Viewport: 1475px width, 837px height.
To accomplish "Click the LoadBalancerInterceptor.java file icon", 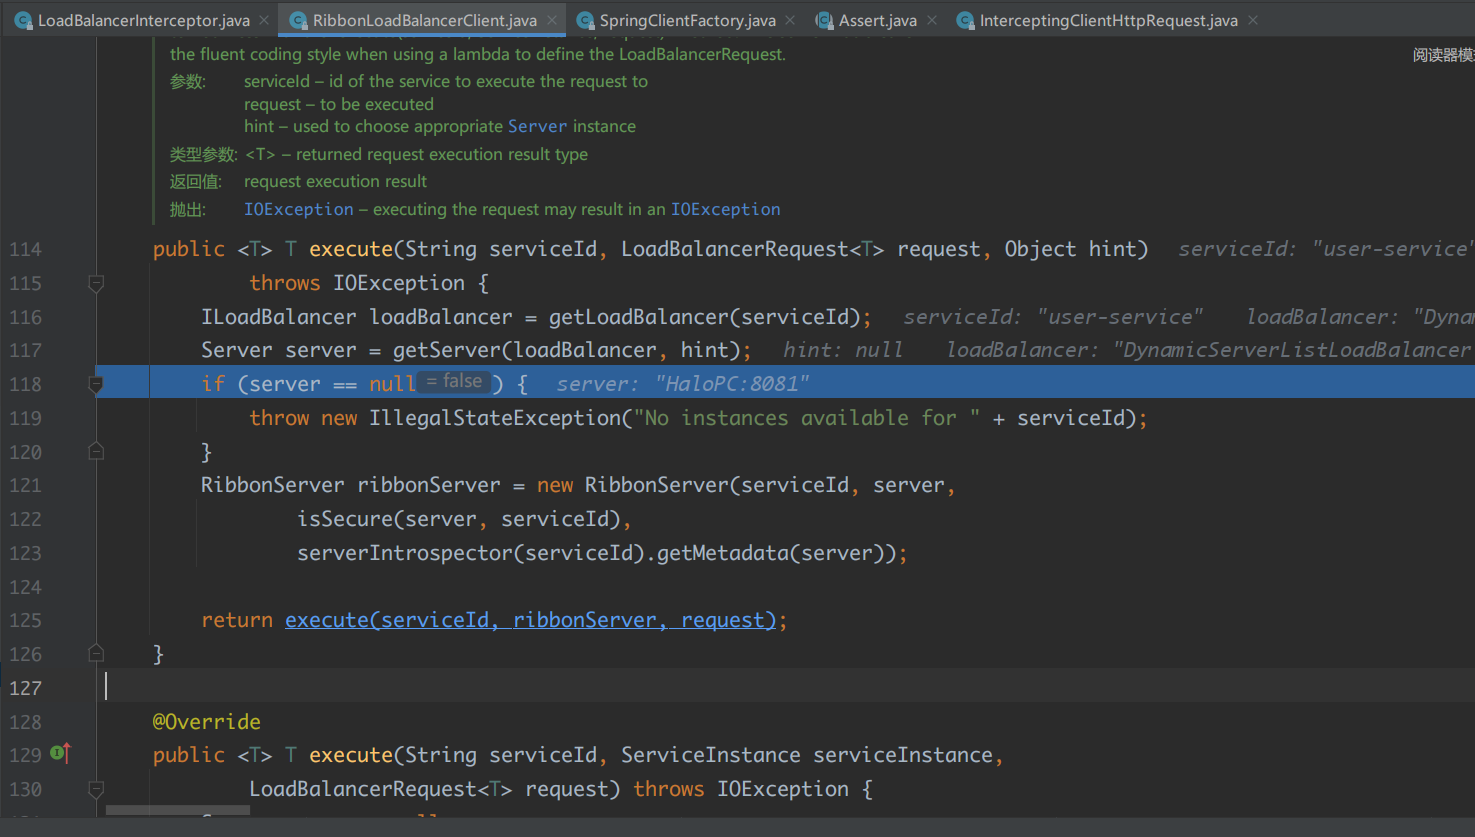I will click(23, 20).
